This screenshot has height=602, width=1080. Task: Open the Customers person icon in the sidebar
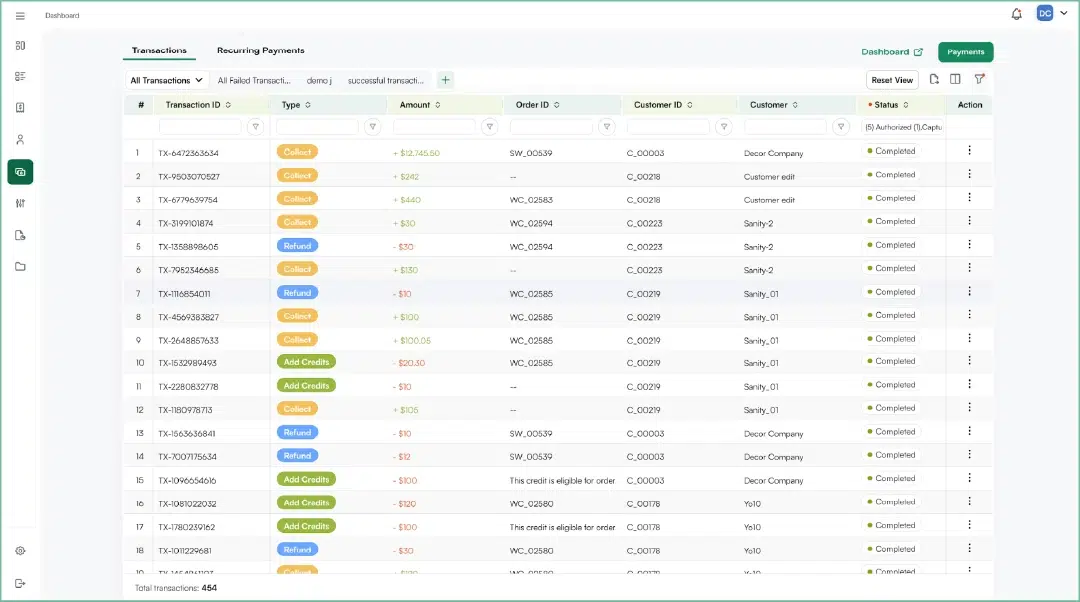coord(20,139)
